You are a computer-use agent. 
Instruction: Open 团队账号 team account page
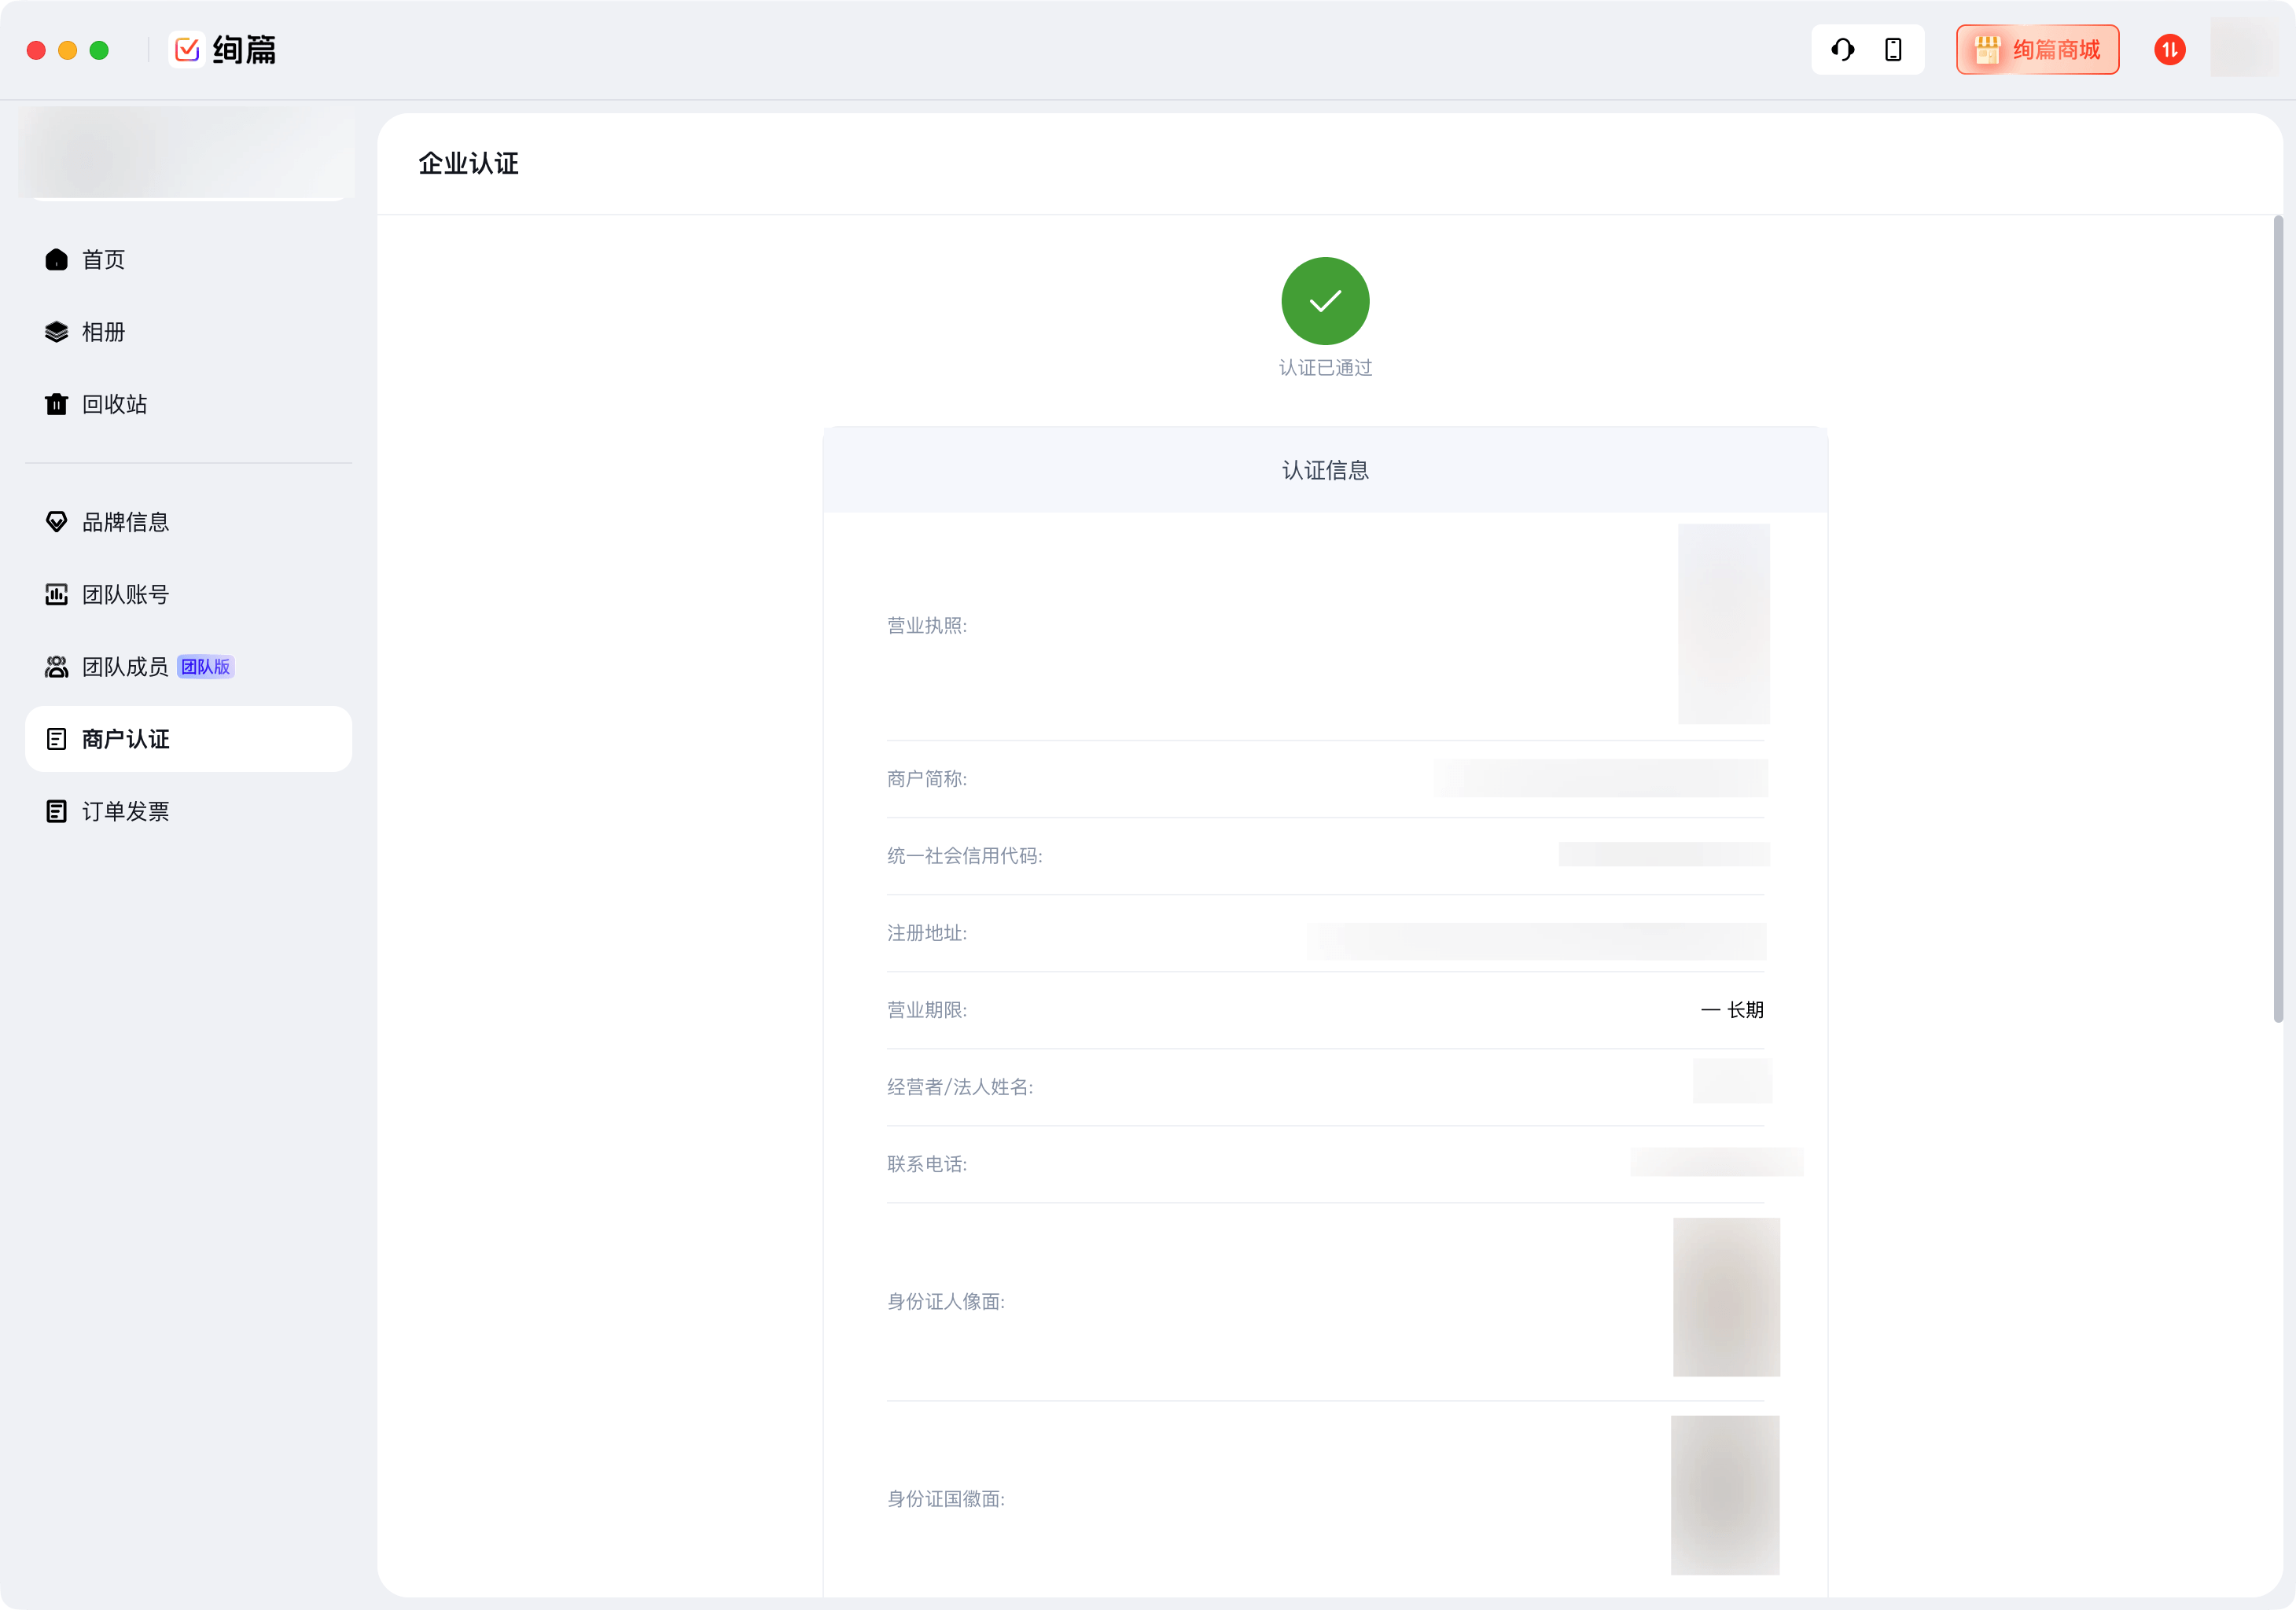[x=125, y=595]
